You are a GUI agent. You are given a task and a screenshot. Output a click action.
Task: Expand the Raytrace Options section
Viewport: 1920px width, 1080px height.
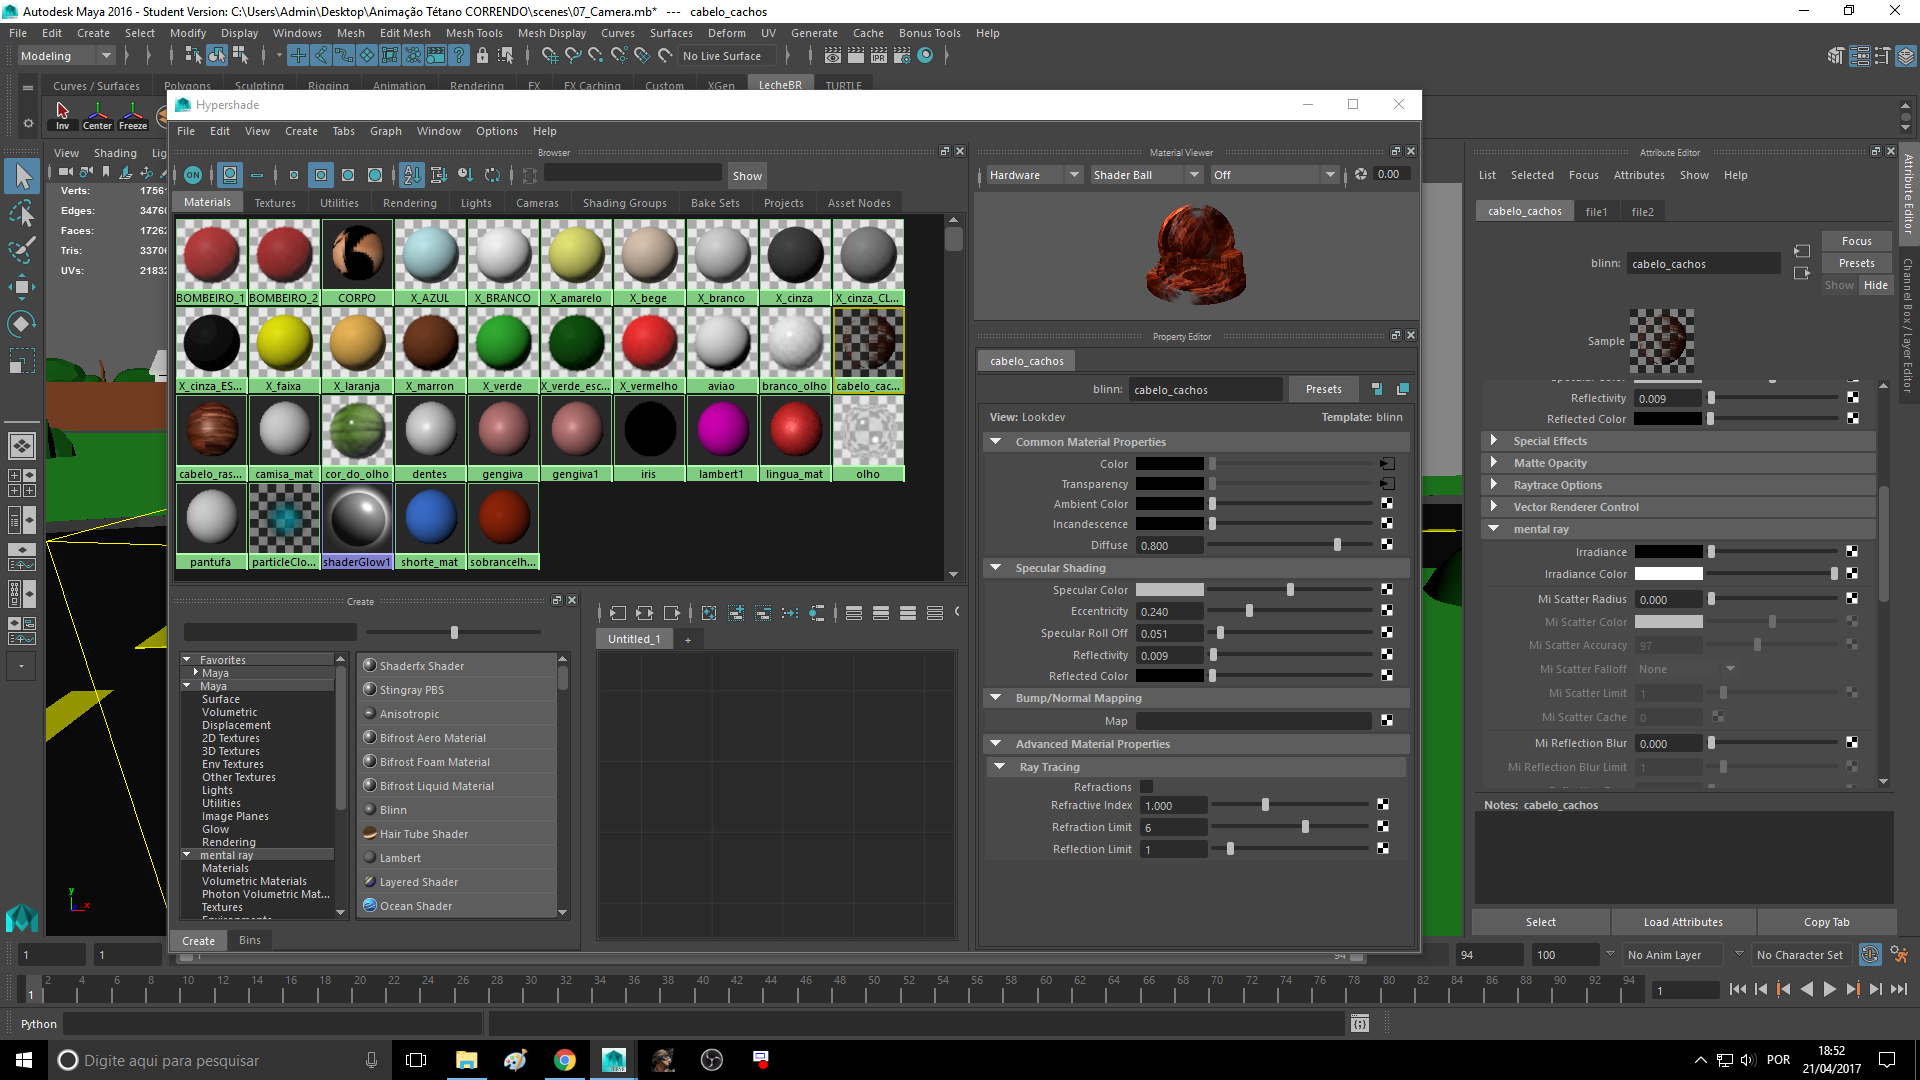(x=1494, y=485)
